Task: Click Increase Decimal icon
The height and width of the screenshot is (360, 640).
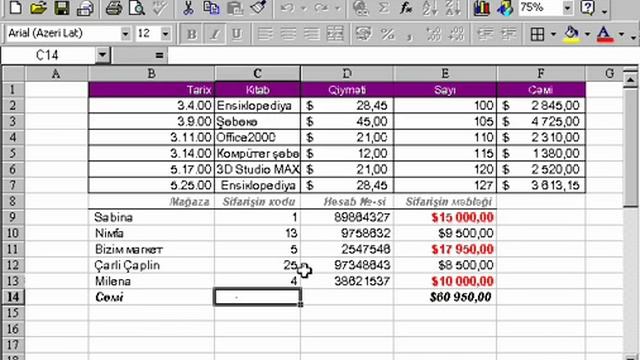Action: coord(433,34)
